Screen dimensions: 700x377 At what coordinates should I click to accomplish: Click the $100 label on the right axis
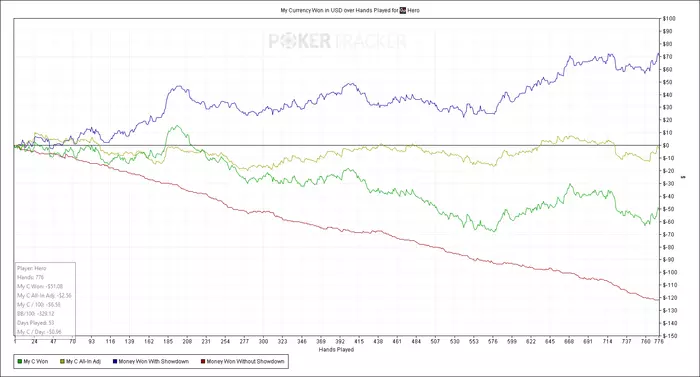click(669, 19)
